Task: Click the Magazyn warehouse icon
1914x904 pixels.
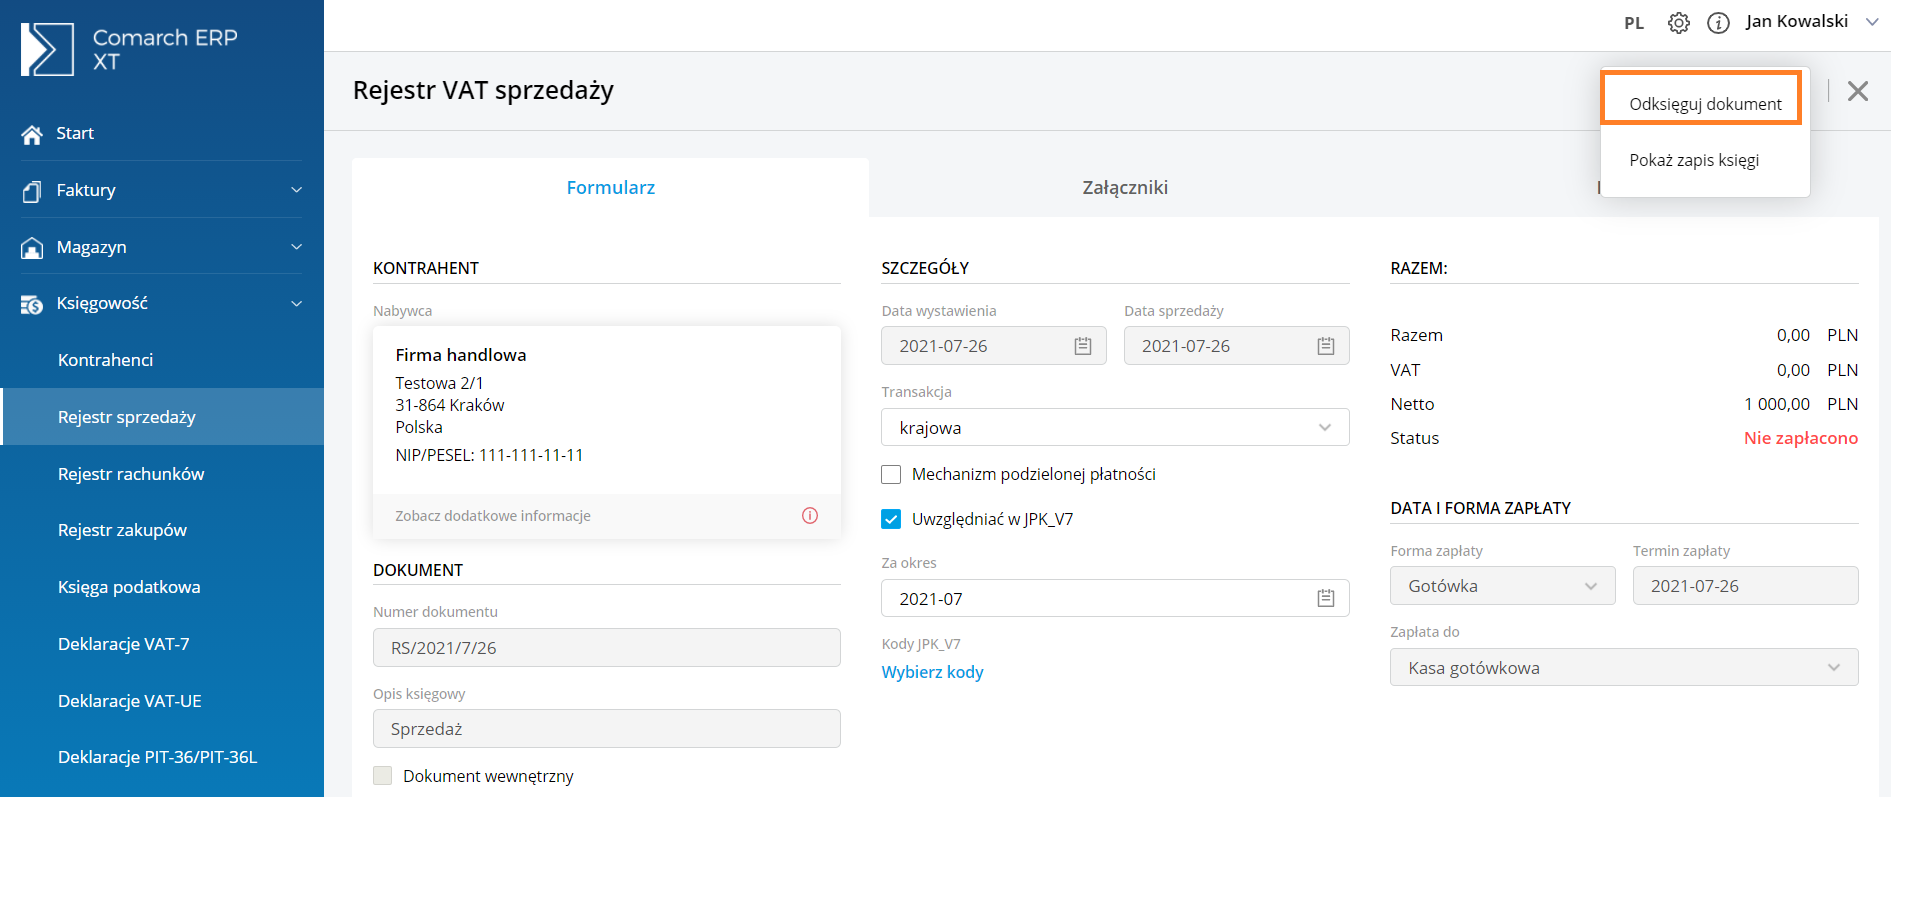Action: pos(32,248)
